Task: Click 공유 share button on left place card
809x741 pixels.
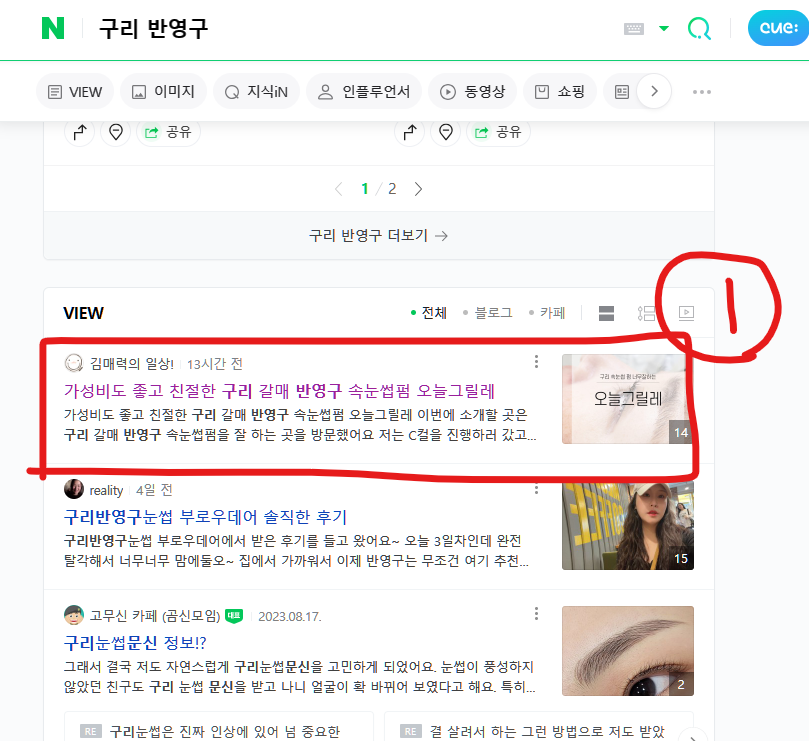Action: tap(169, 132)
